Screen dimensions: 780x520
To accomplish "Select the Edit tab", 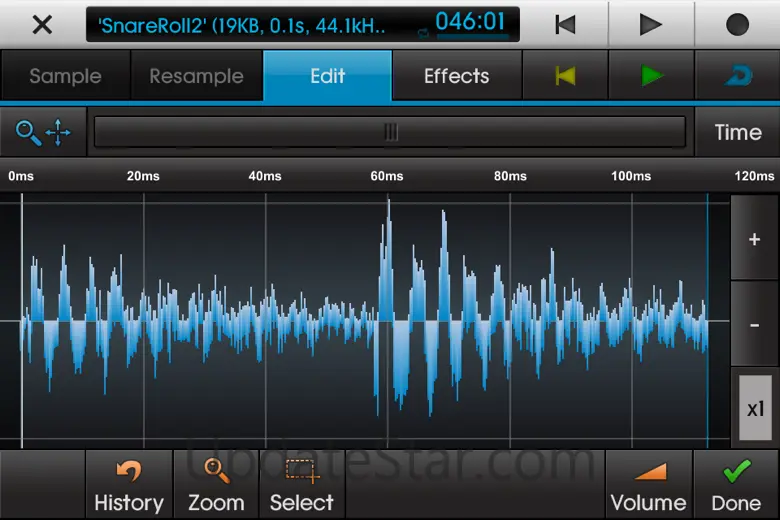I will pos(327,76).
